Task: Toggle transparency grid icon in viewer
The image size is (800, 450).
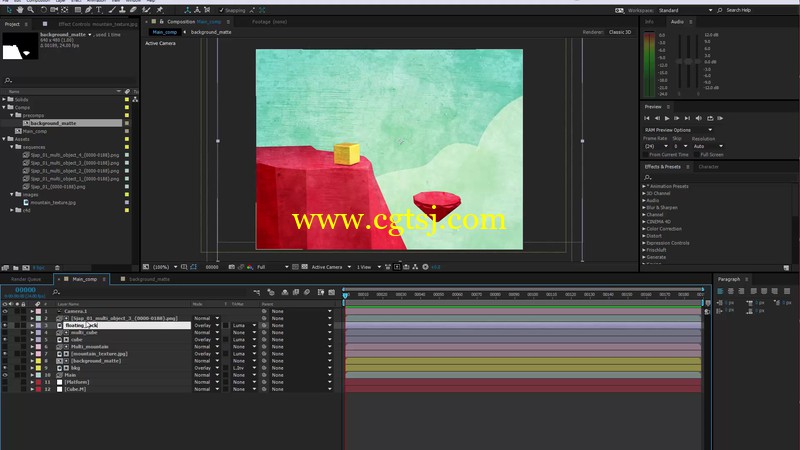Action: (305, 266)
